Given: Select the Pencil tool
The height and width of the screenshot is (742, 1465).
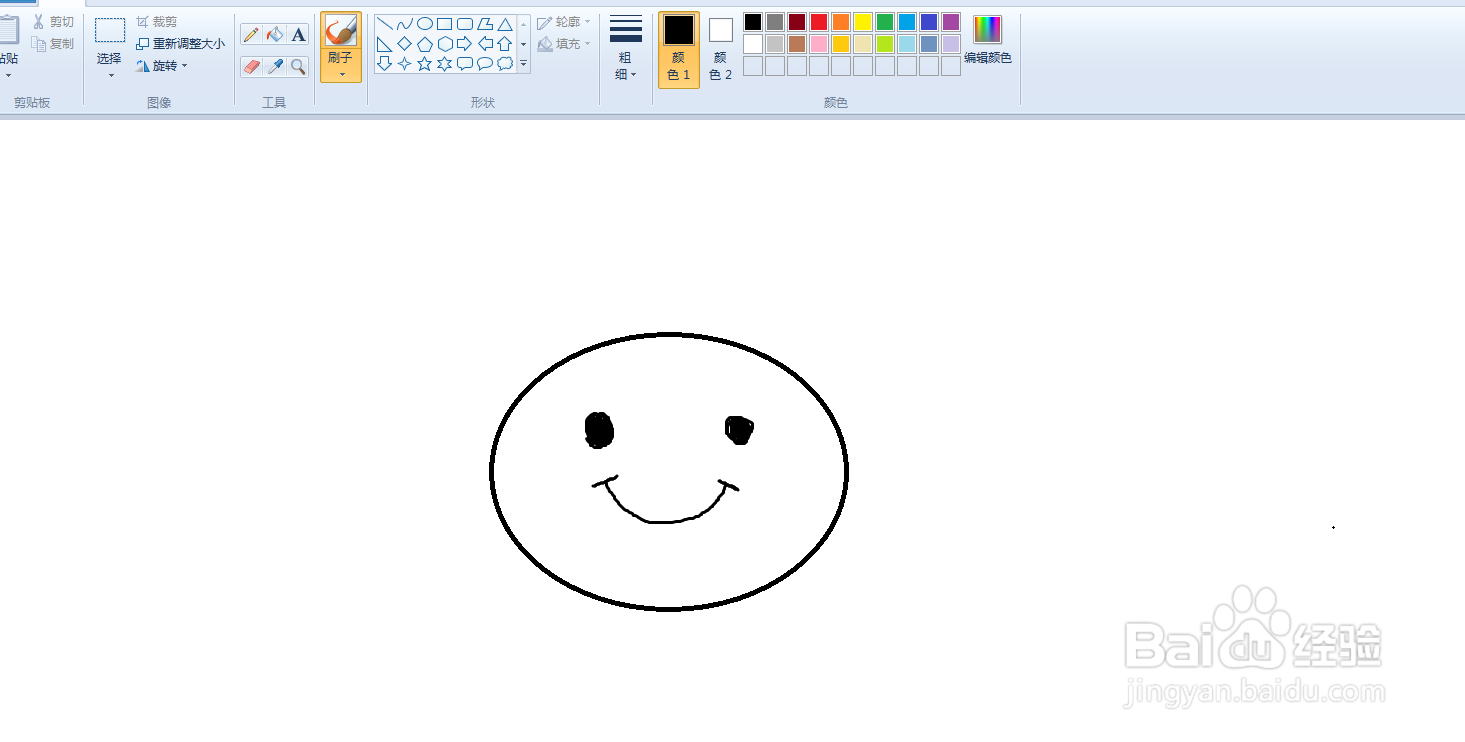Looking at the screenshot, I should pyautogui.click(x=251, y=35).
